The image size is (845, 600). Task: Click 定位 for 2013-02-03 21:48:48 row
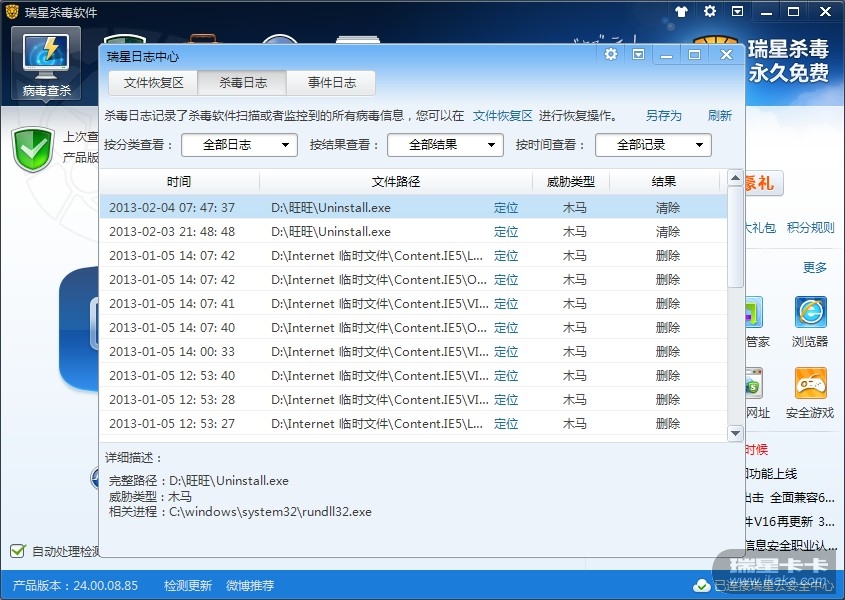pos(505,232)
